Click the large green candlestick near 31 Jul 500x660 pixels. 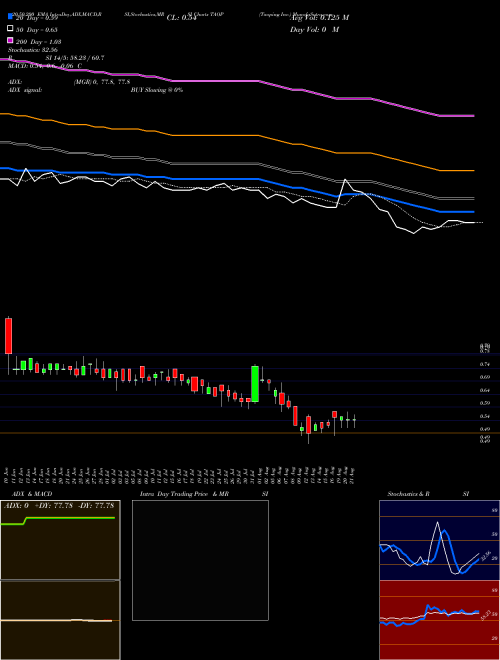point(255,384)
